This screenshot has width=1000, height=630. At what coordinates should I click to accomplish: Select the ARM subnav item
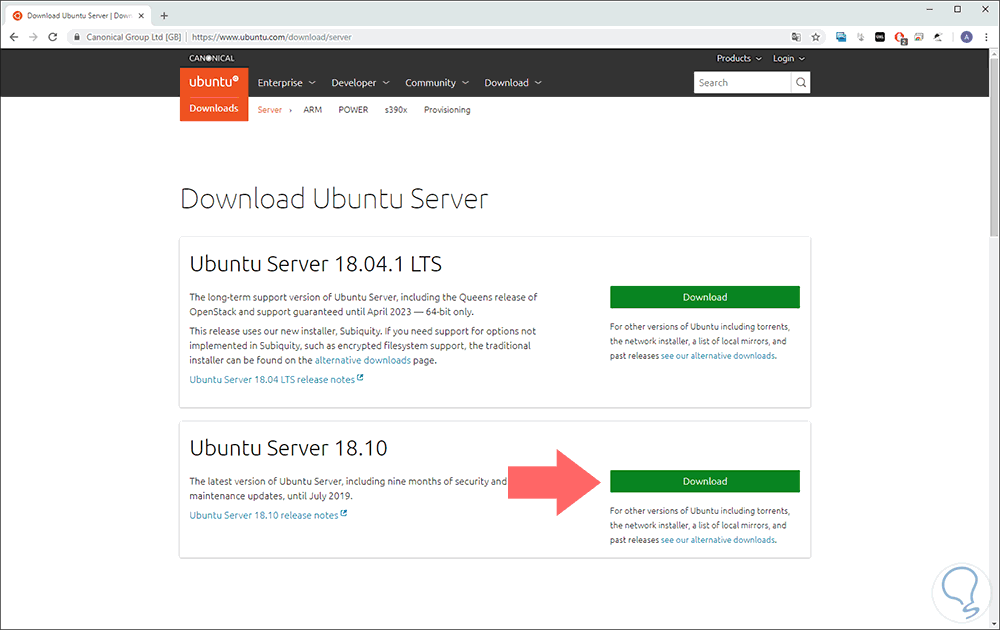click(x=312, y=110)
